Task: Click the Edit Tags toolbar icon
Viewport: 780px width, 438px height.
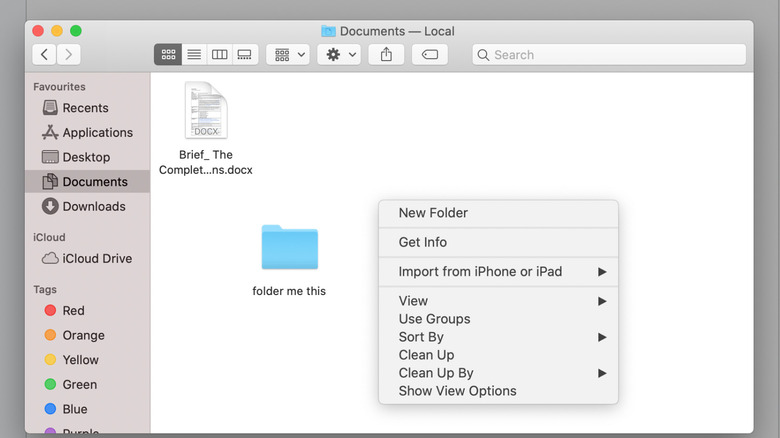Action: tap(430, 54)
